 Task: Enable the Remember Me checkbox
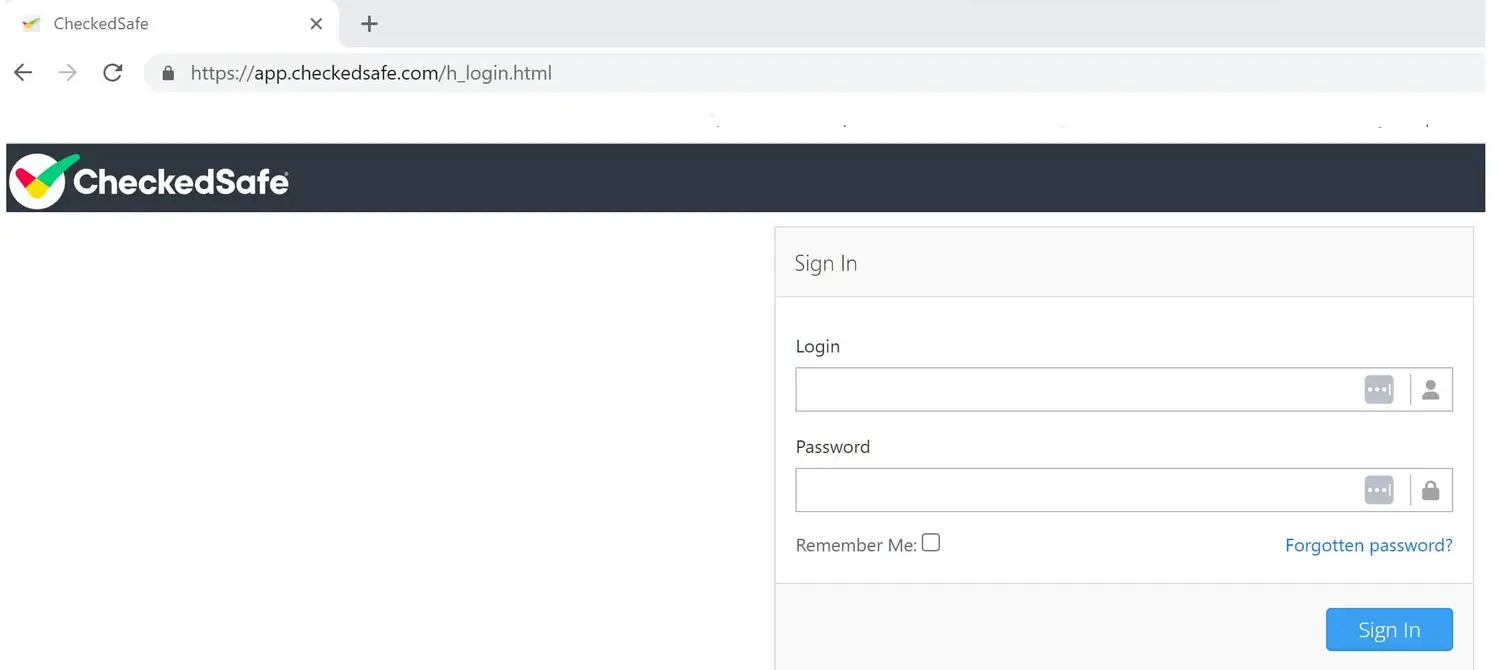point(931,543)
